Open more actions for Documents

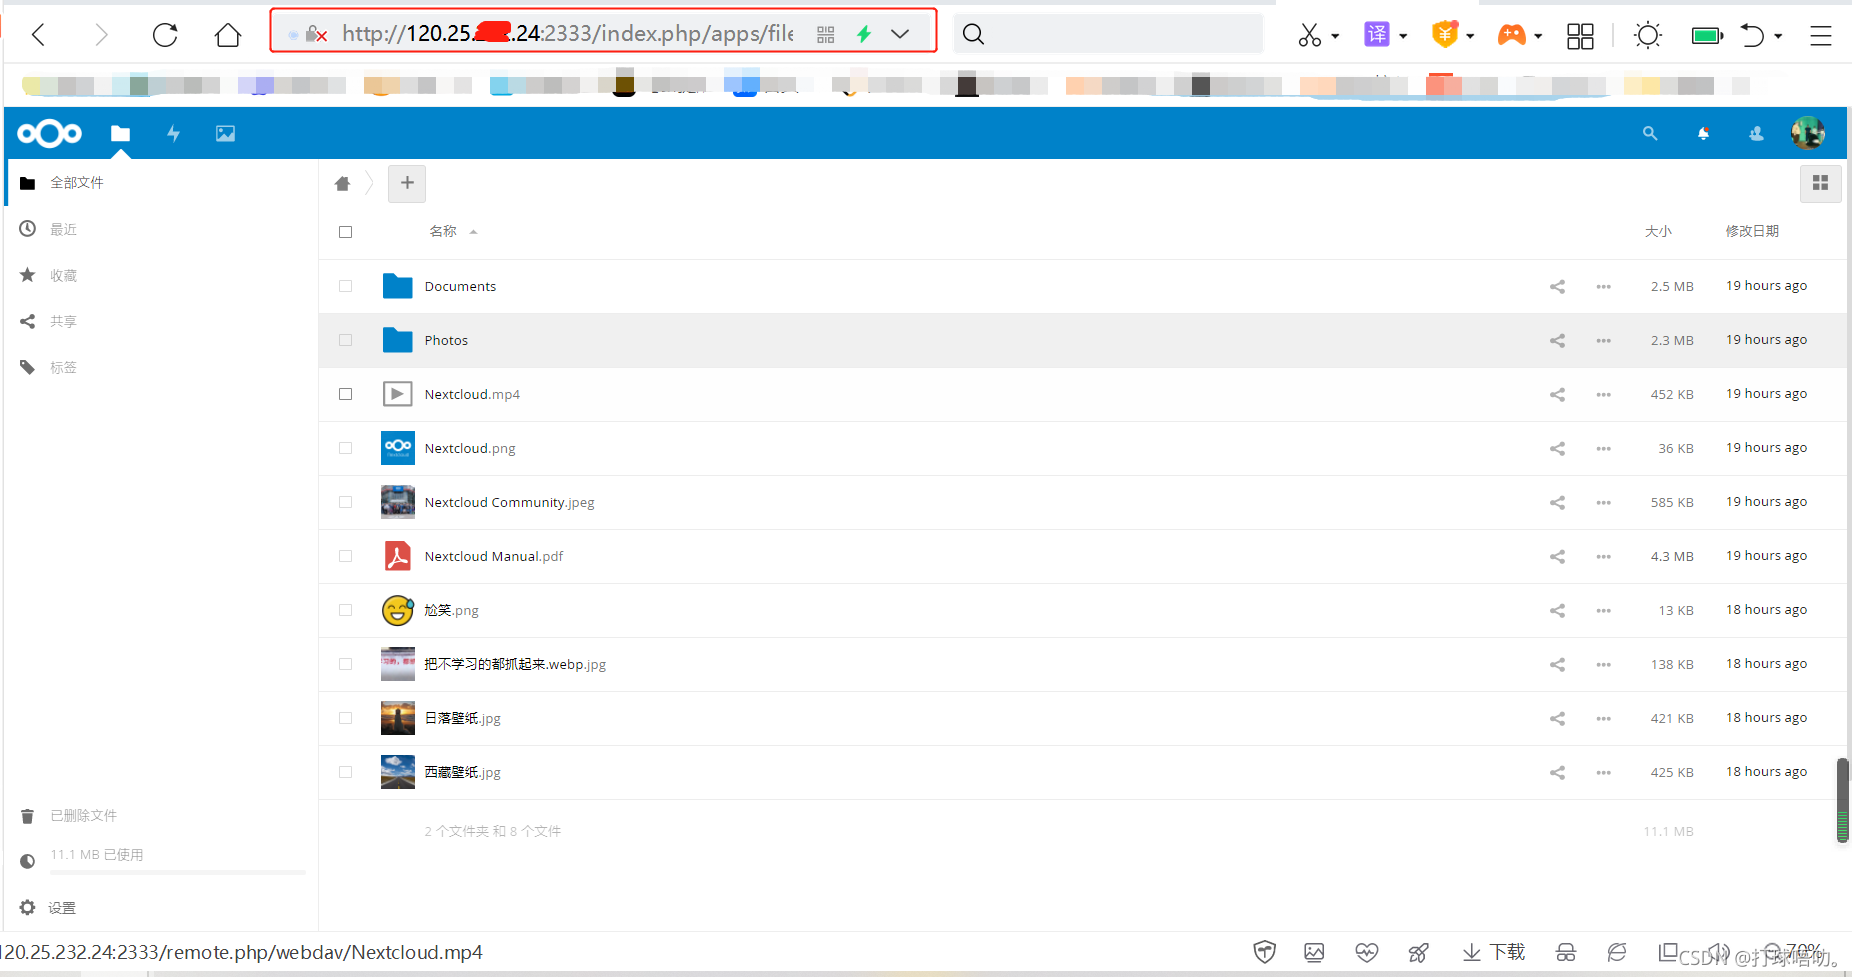tap(1604, 287)
